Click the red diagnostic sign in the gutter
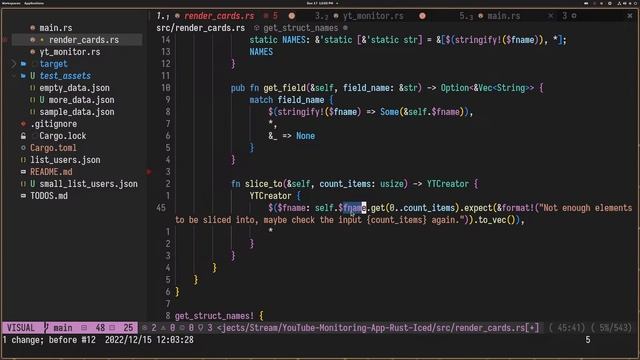The height and width of the screenshot is (360, 640). click(x=149, y=172)
